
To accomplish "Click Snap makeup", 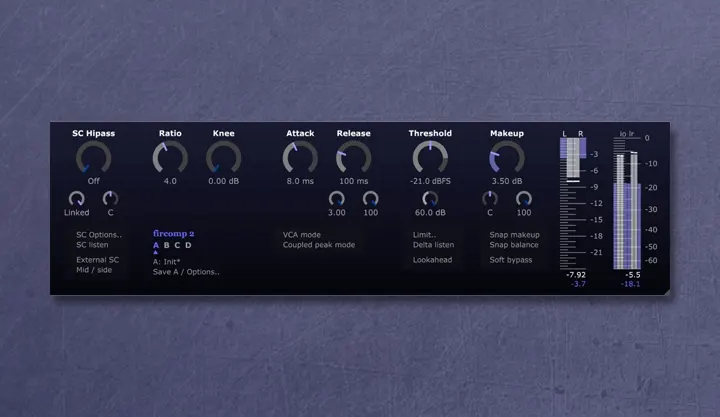I will (514, 235).
